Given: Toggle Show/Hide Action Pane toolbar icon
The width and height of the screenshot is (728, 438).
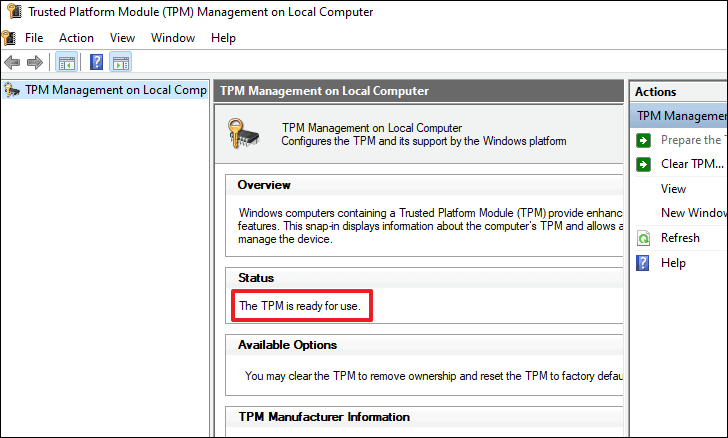Looking at the screenshot, I should click(121, 62).
